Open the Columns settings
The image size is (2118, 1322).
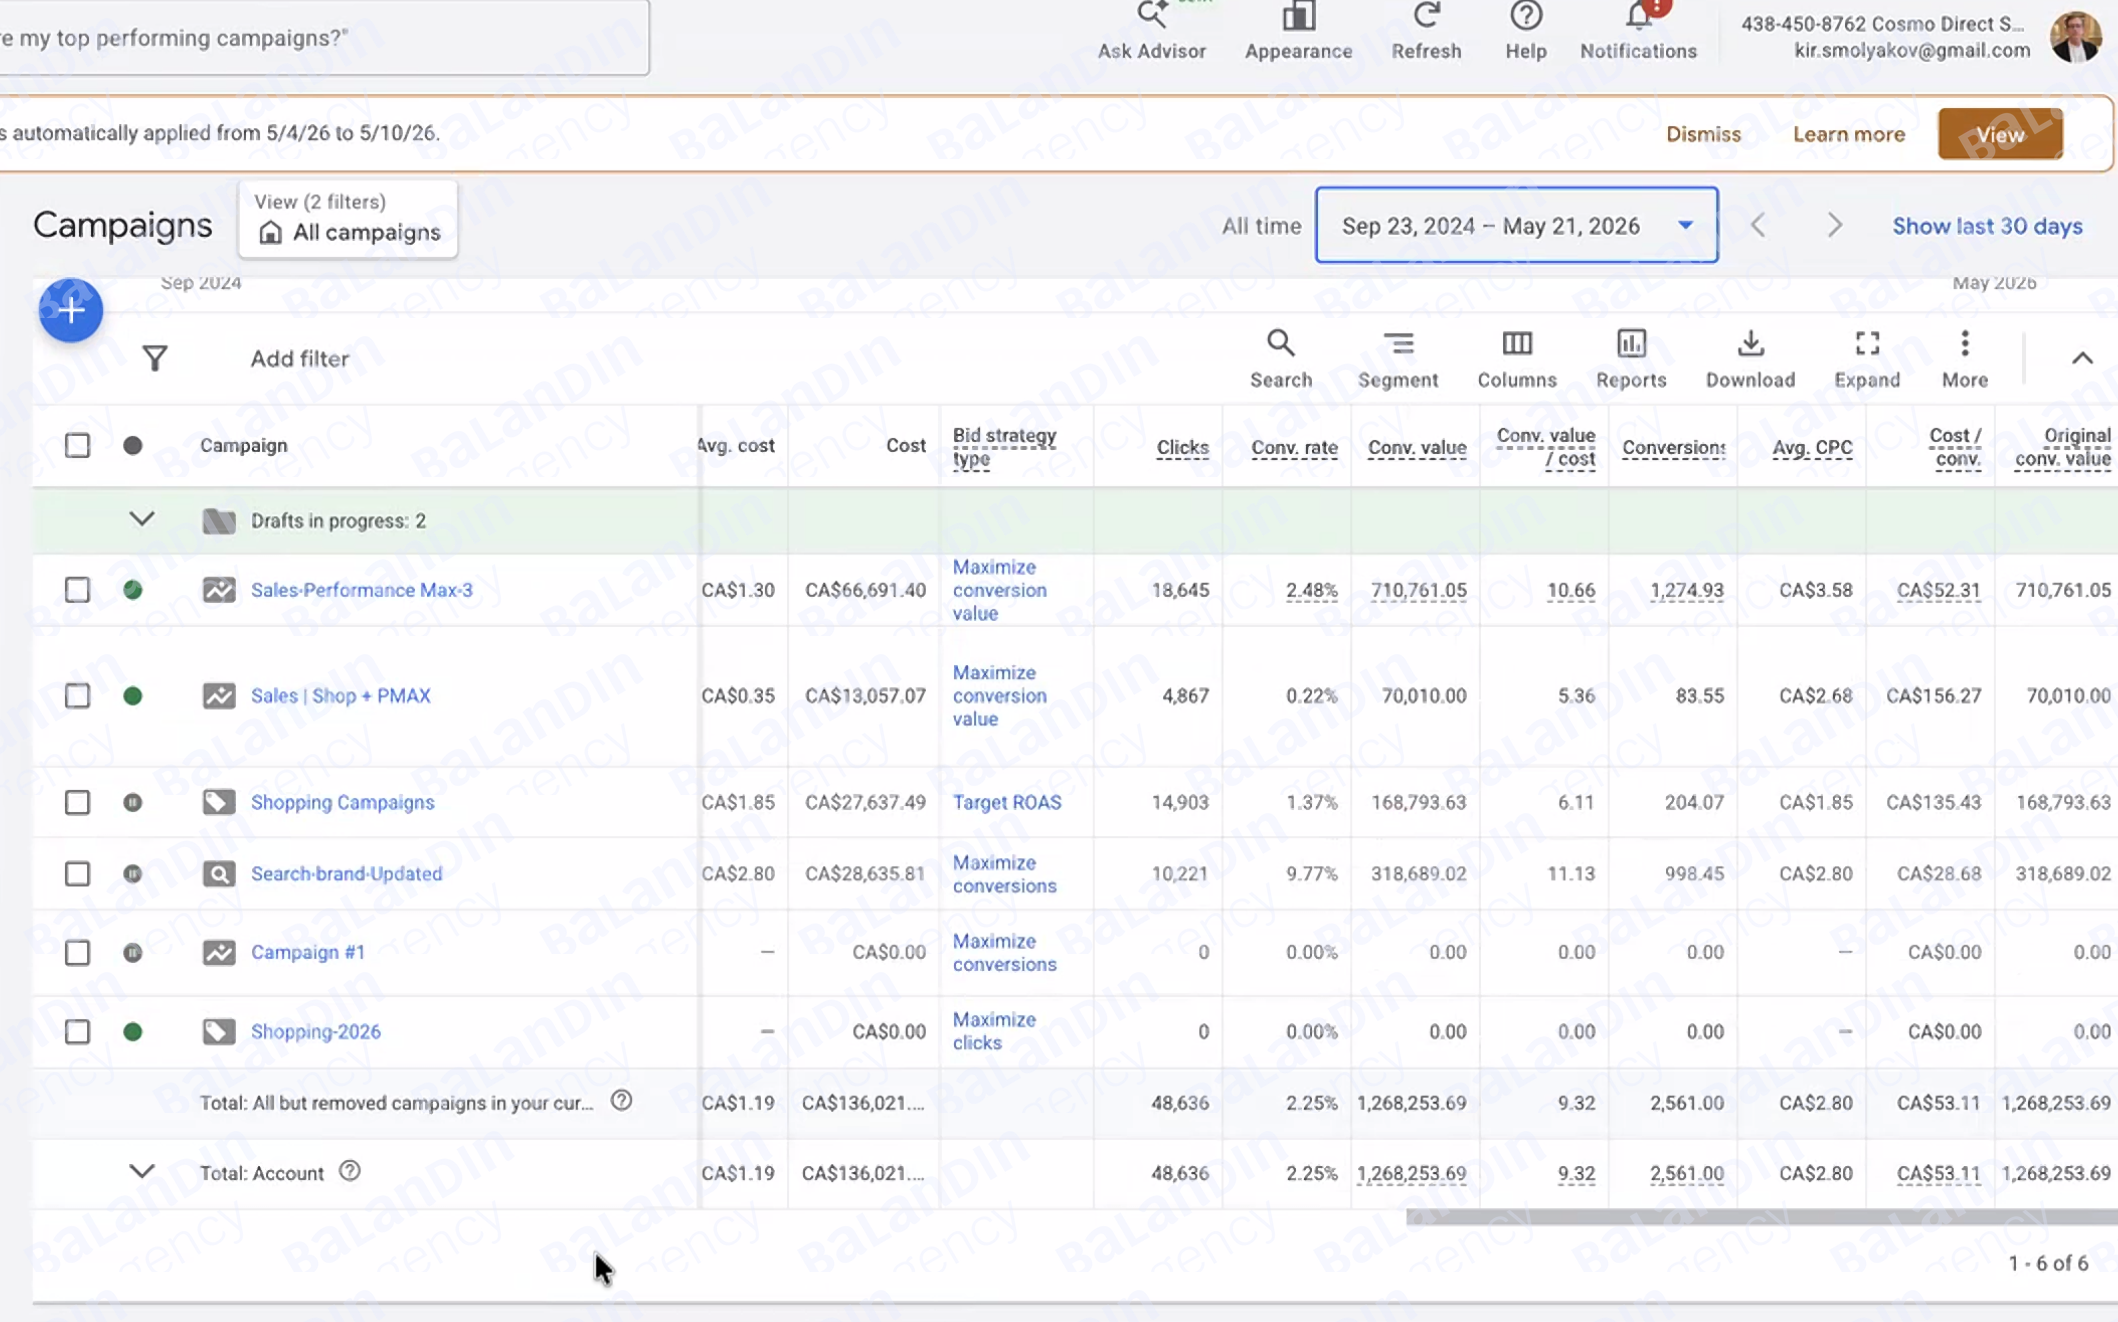[x=1516, y=358]
